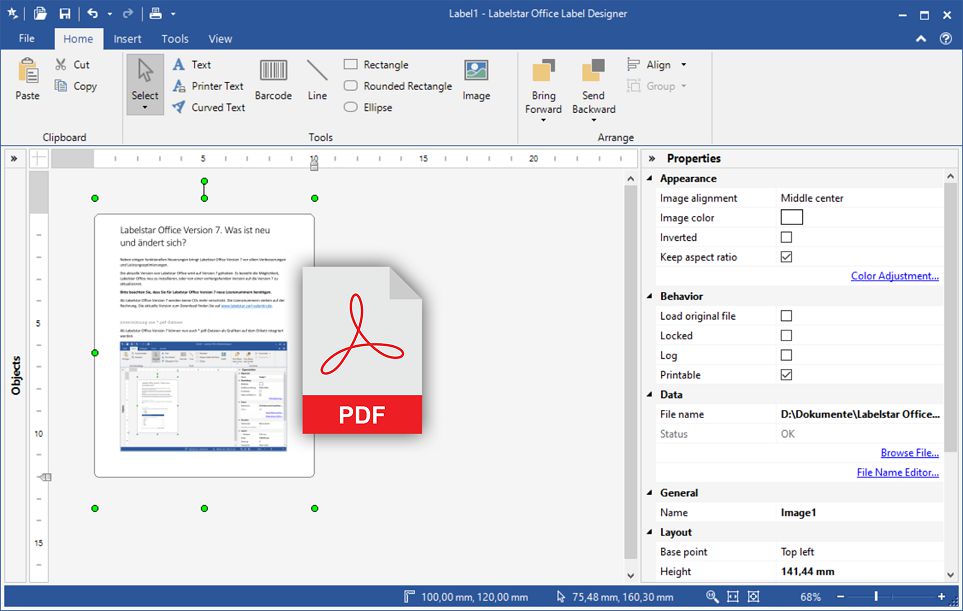Viewport: 963px width, 611px height.
Task: Click the canvas vertical scrollbar down arrow
Action: tap(631, 575)
